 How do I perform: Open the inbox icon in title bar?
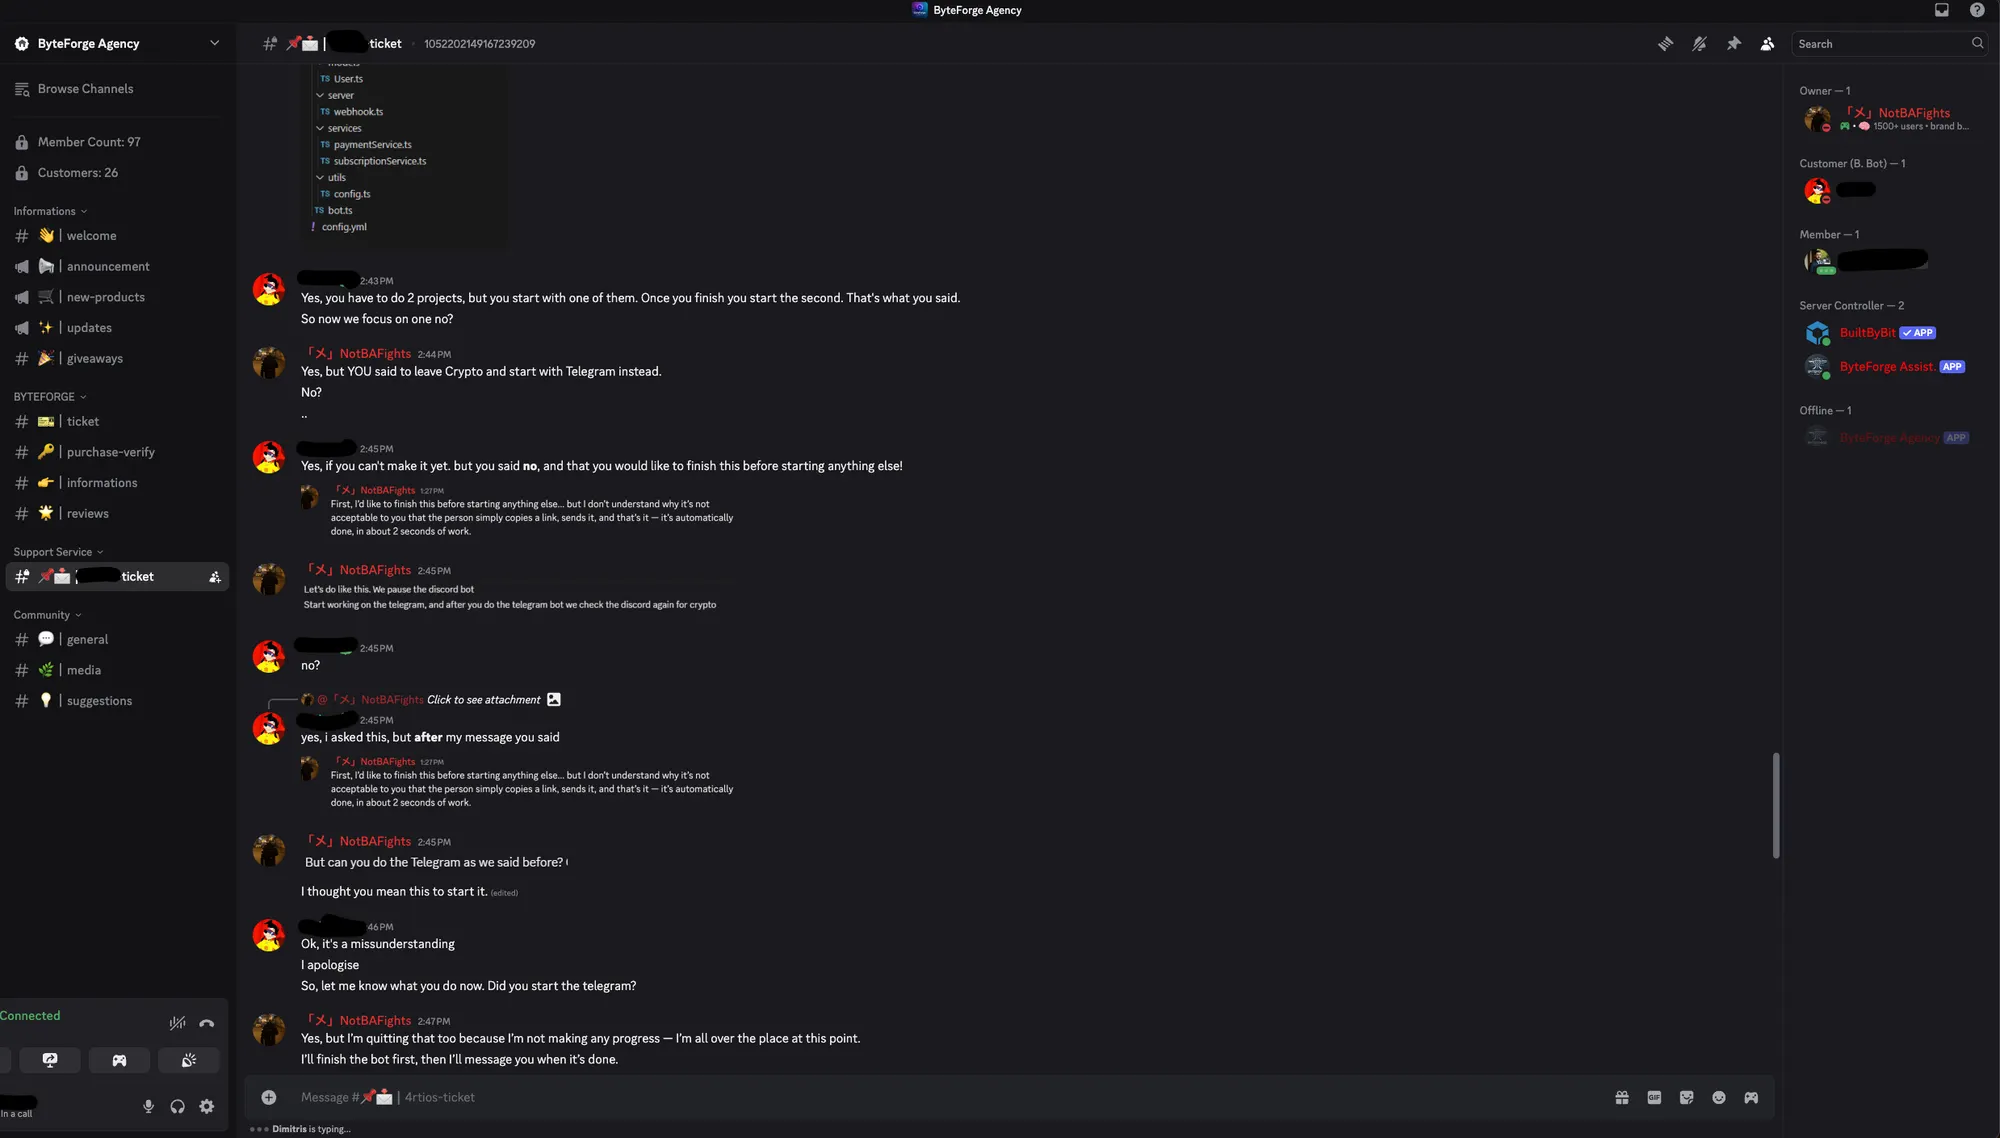click(x=1941, y=10)
